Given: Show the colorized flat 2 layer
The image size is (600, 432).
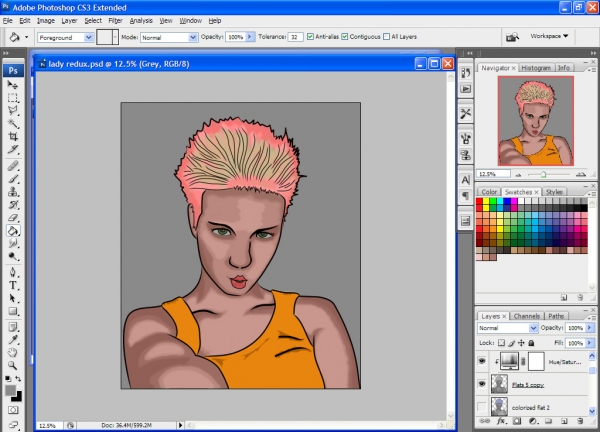Looking at the screenshot, I should click(482, 407).
